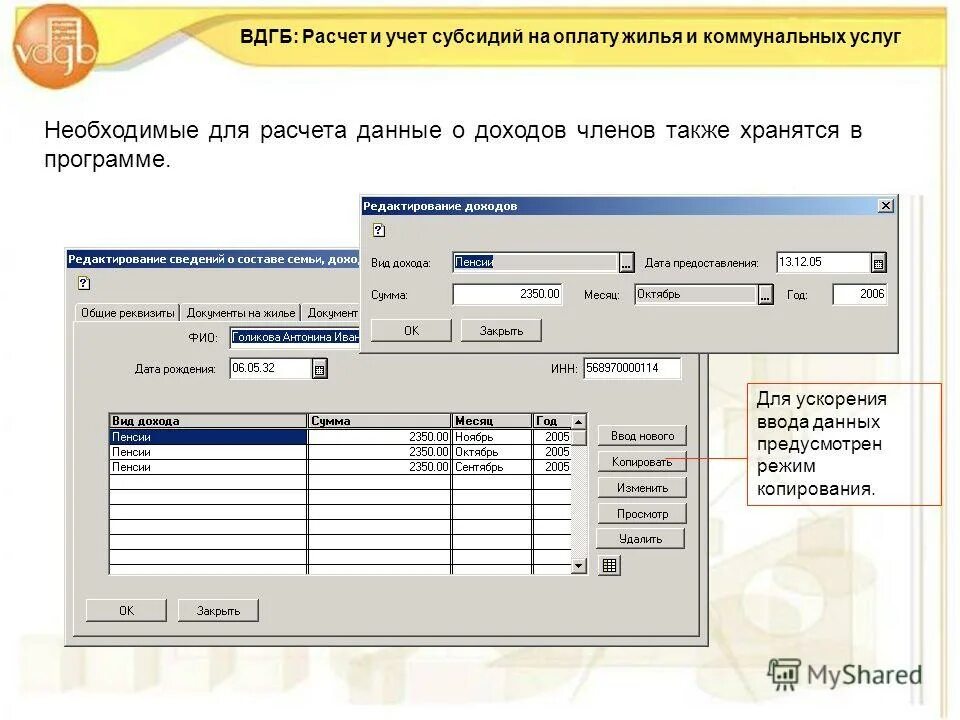Click Сентябрь month cell in table
960x720 pixels.
point(492,467)
